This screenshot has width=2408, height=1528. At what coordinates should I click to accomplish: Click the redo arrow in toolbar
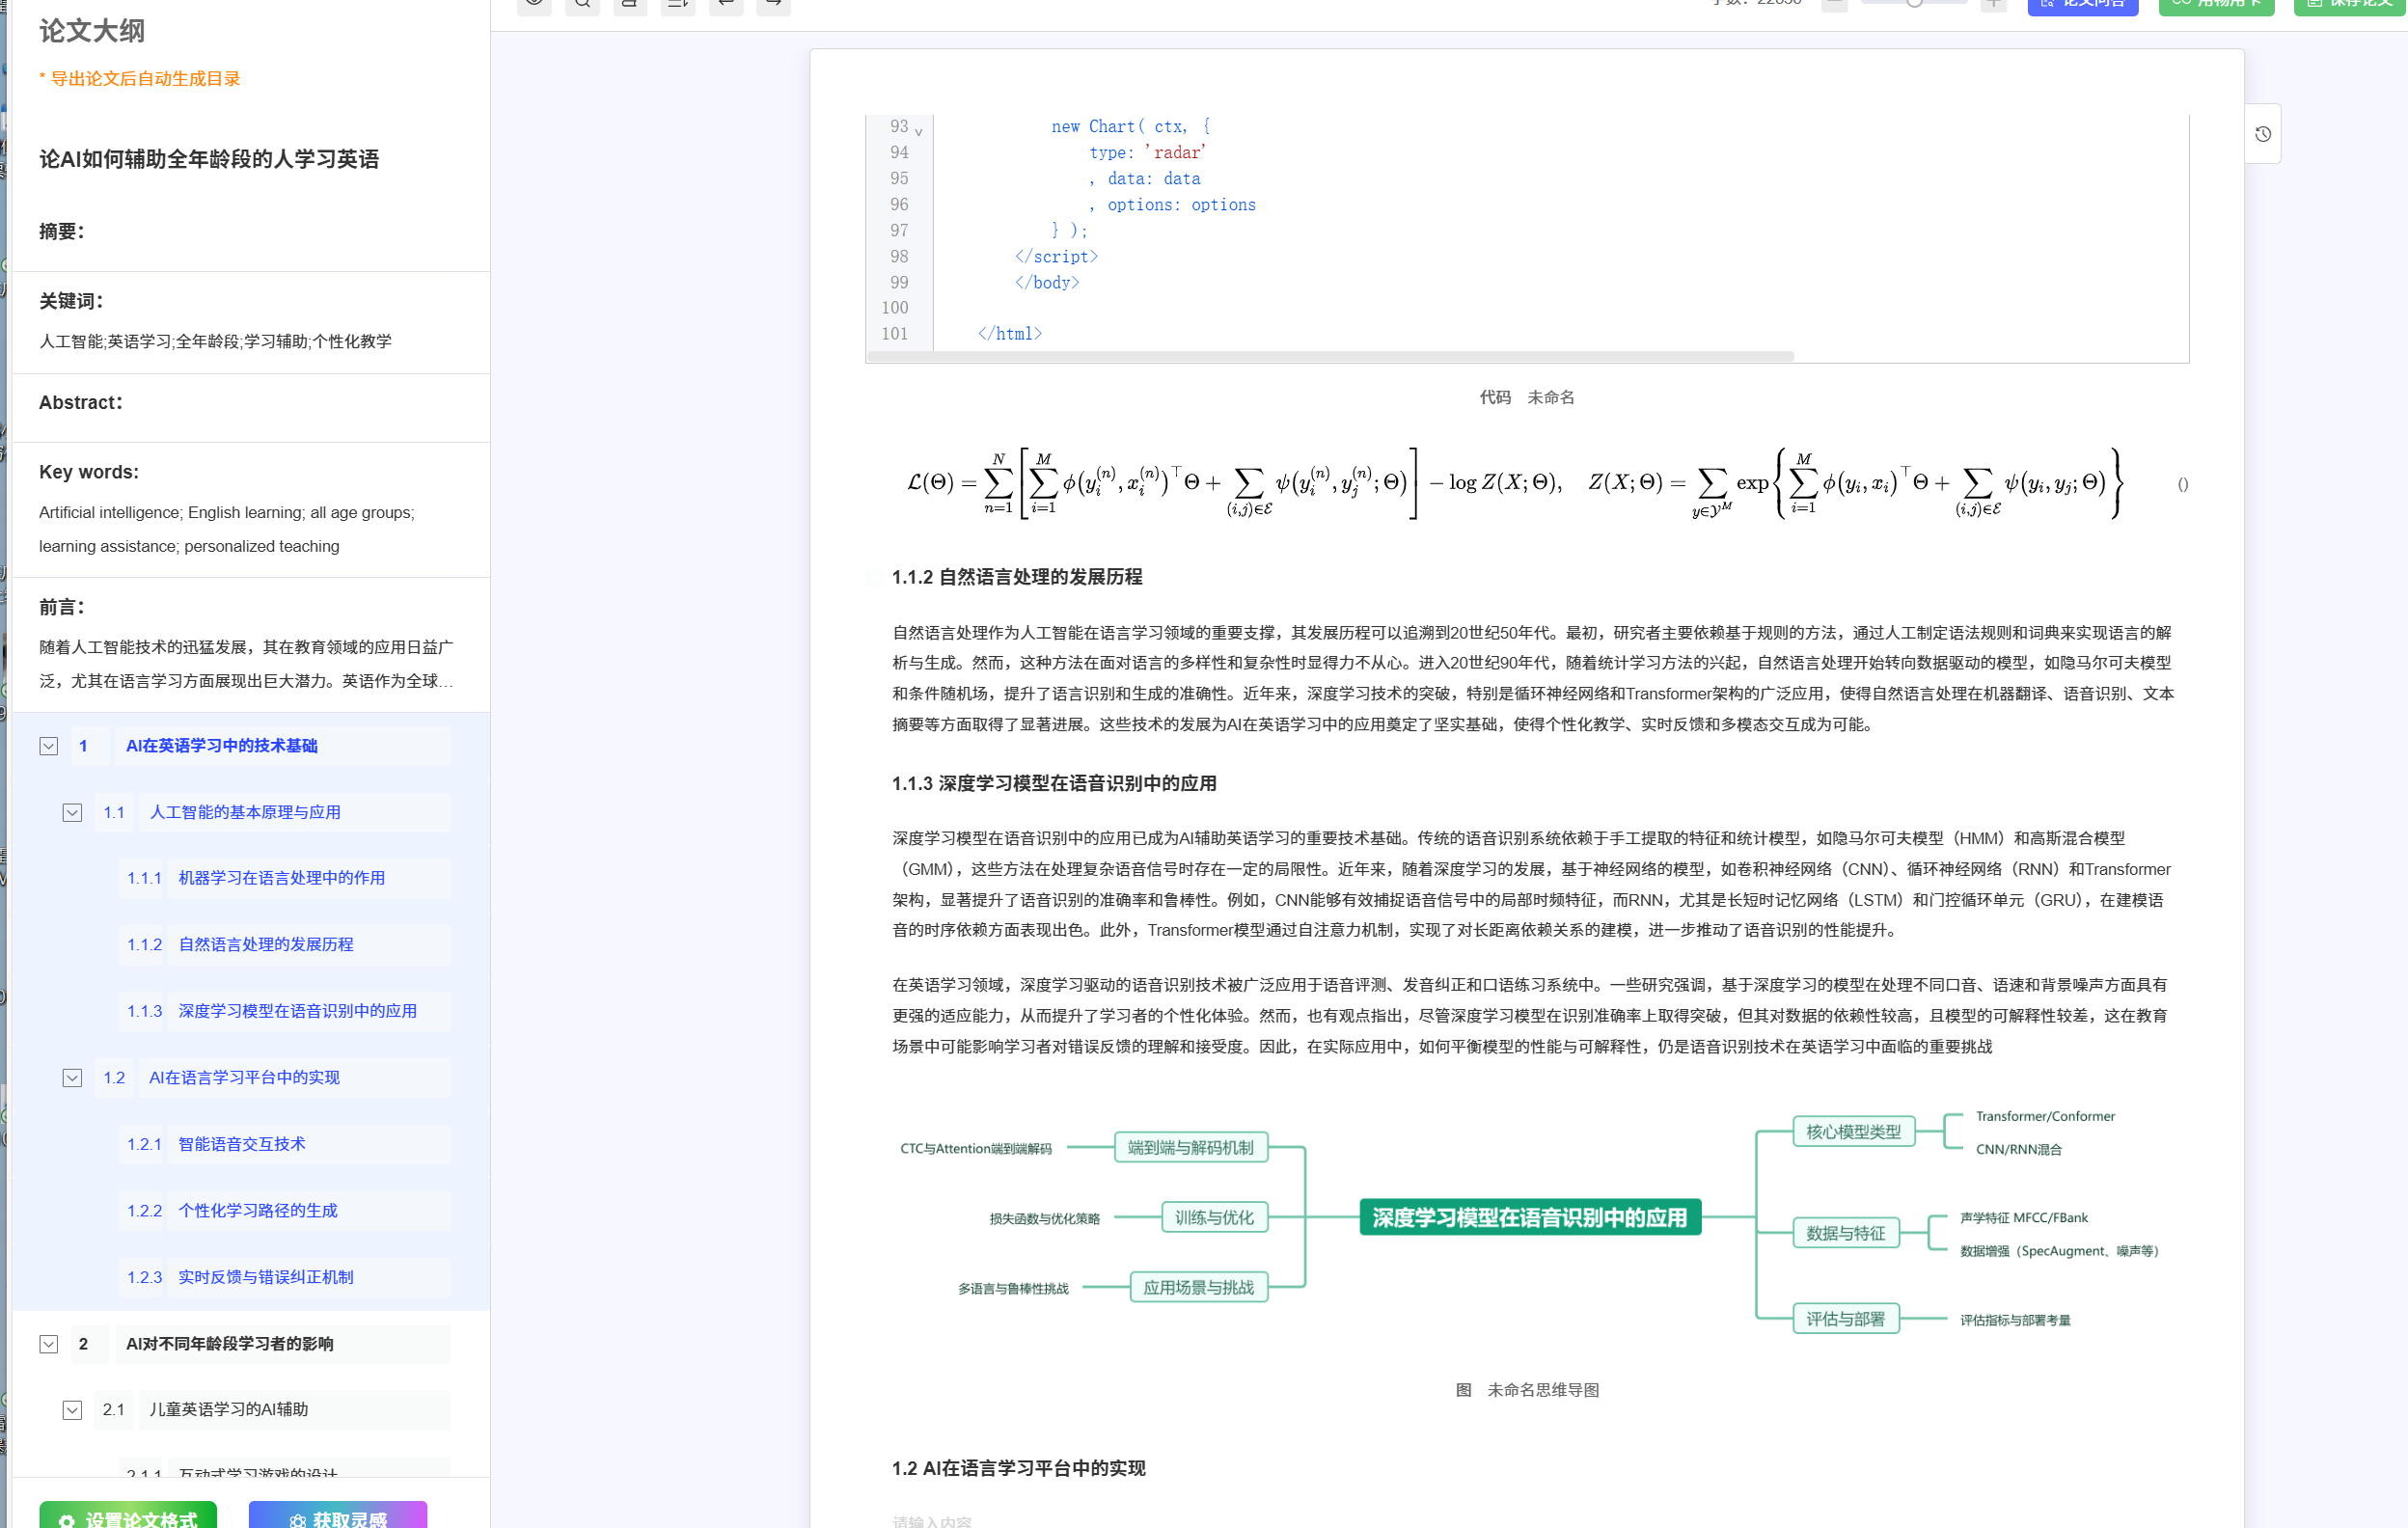coord(773,4)
